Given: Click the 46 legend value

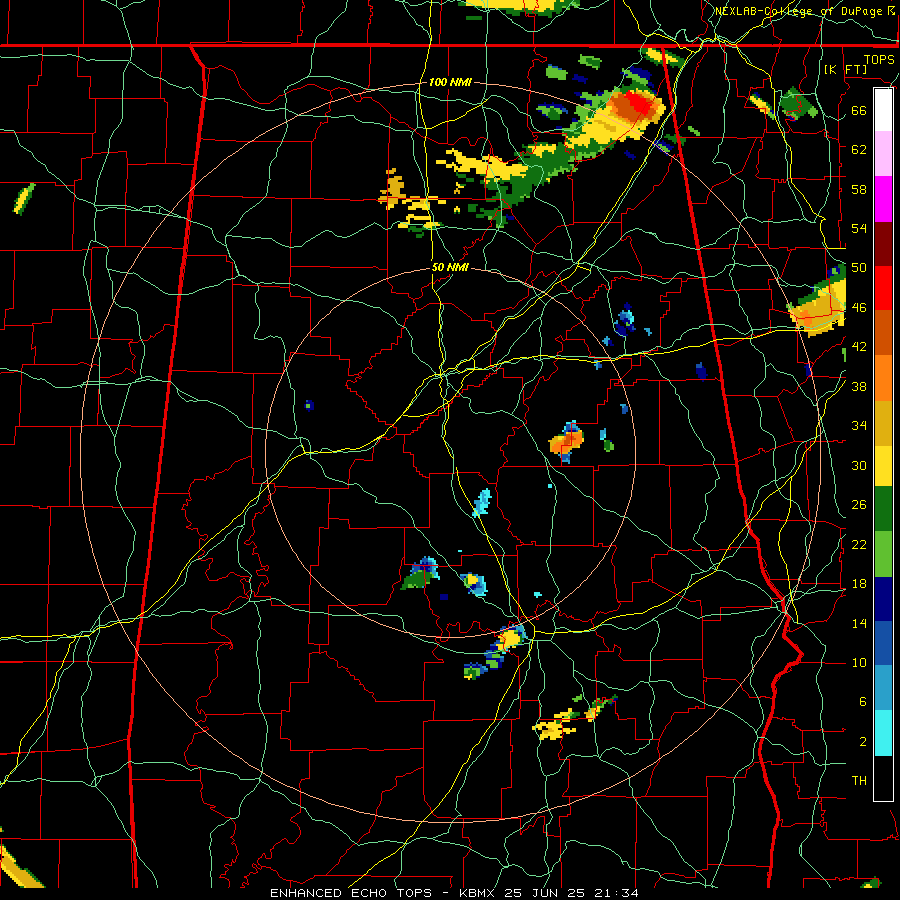Looking at the screenshot, I should (859, 308).
